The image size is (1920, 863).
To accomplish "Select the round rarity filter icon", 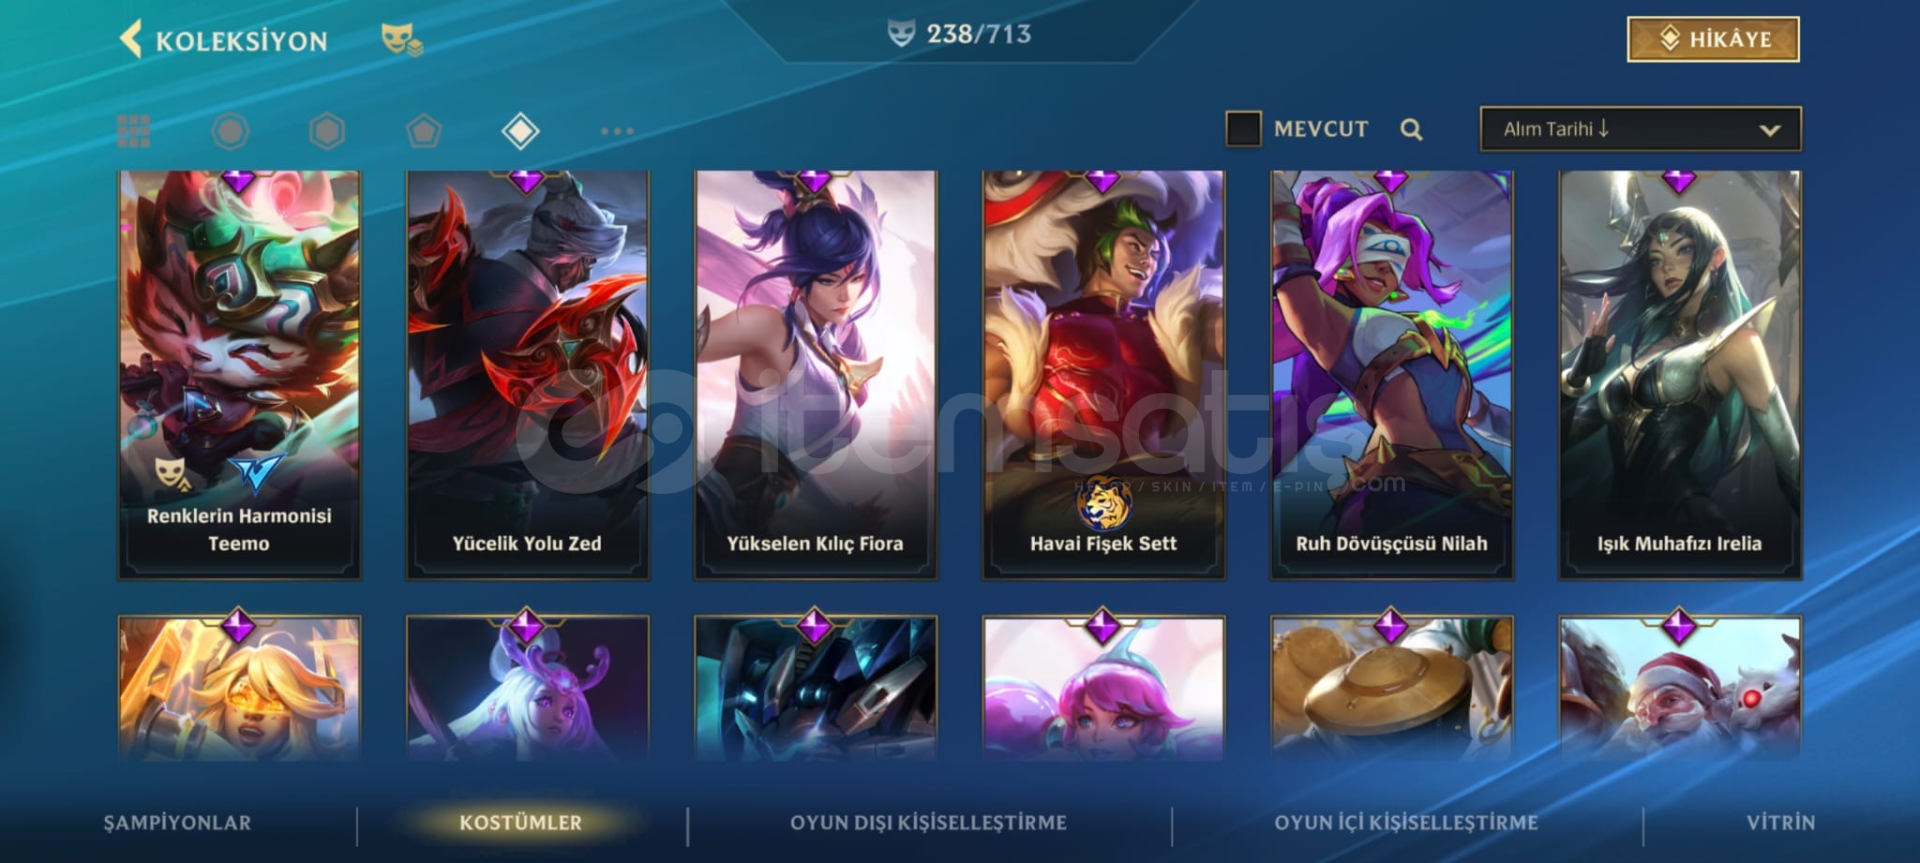I will (230, 131).
